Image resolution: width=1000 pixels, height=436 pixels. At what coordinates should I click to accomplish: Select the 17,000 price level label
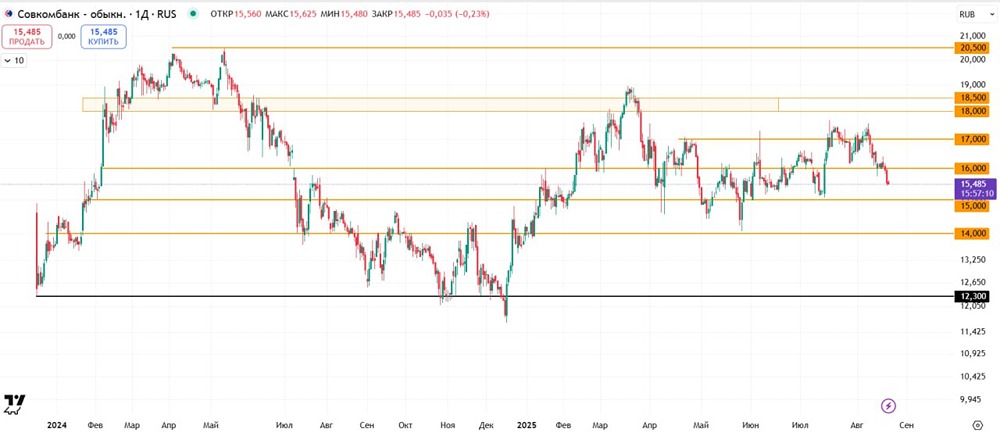pos(971,138)
